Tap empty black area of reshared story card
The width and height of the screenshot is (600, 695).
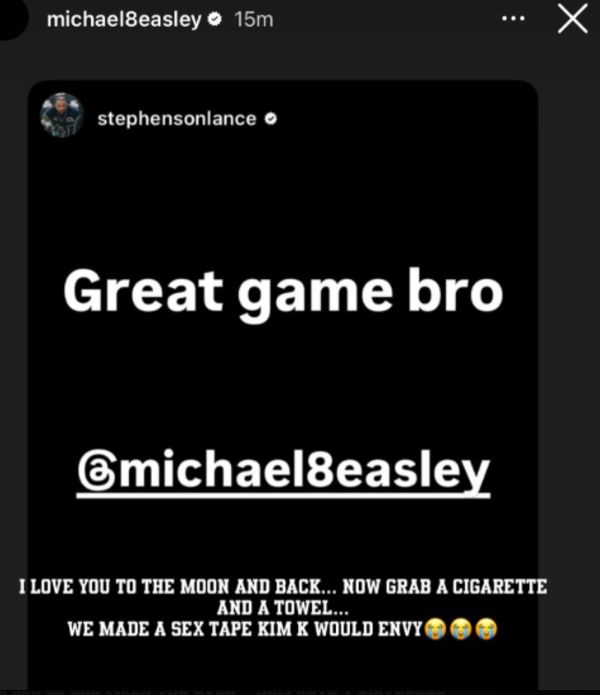284,199
